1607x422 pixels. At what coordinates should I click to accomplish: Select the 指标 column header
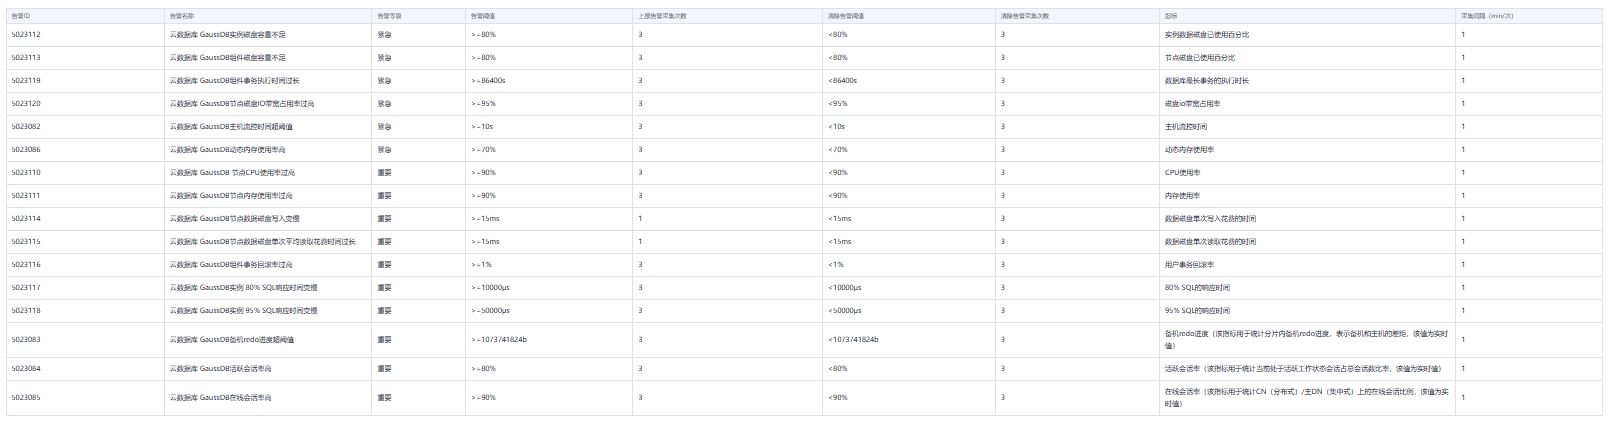pos(1171,16)
